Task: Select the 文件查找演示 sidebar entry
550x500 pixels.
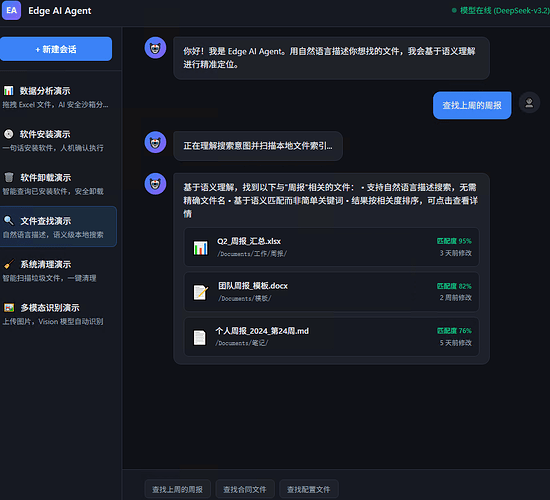Action: point(58,227)
